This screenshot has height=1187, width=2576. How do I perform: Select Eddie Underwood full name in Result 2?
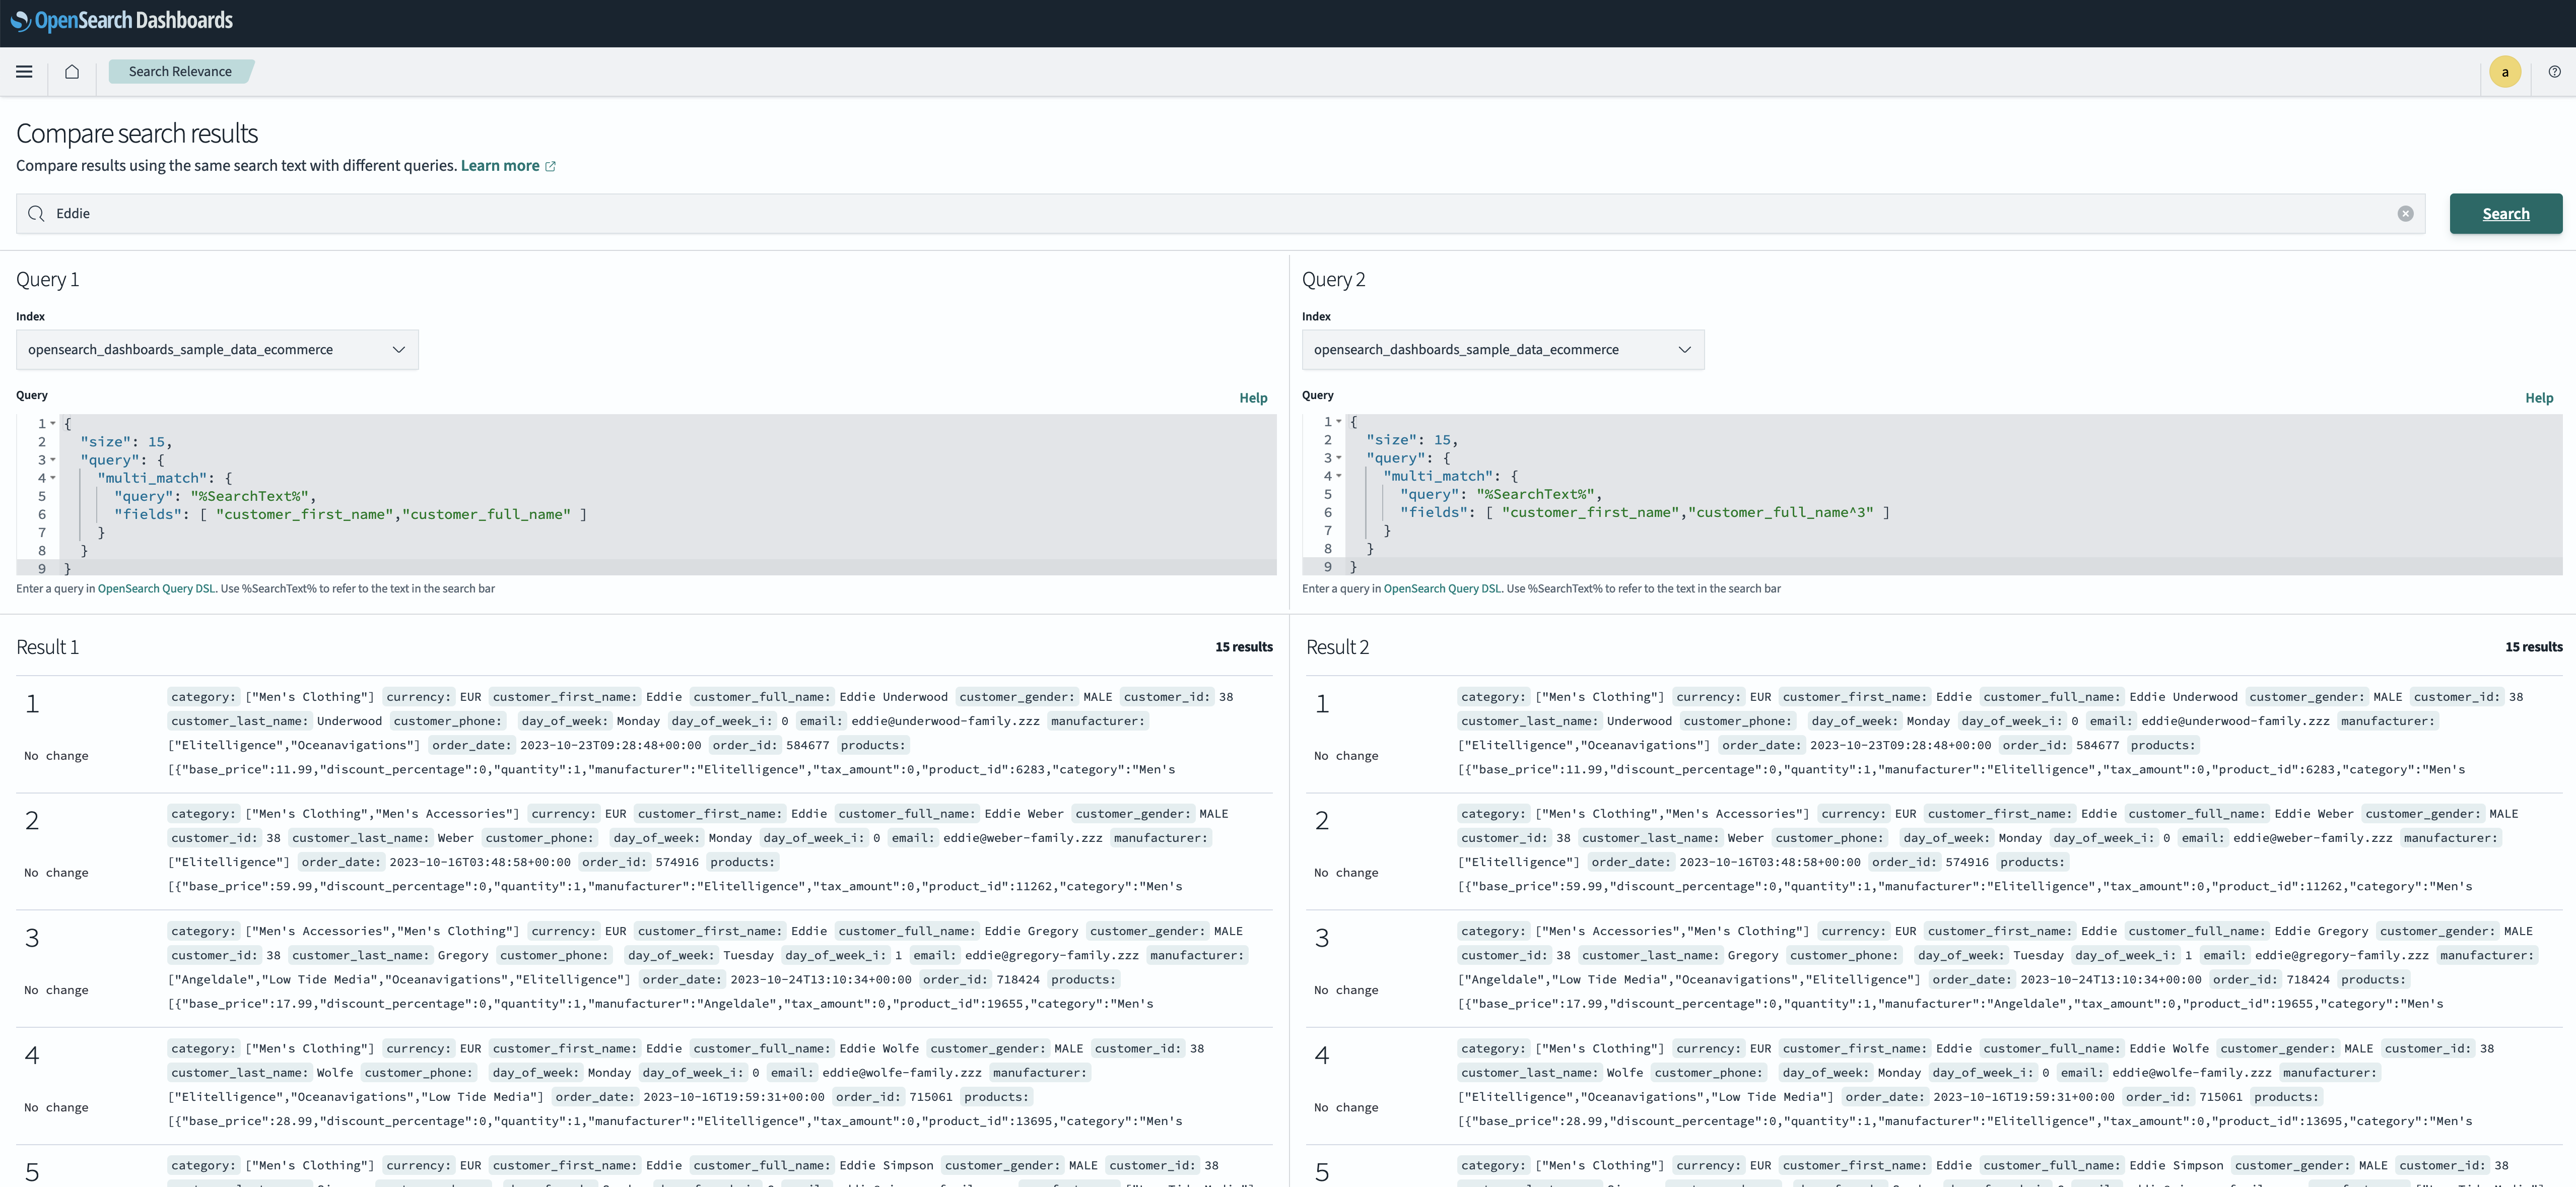tap(2183, 697)
